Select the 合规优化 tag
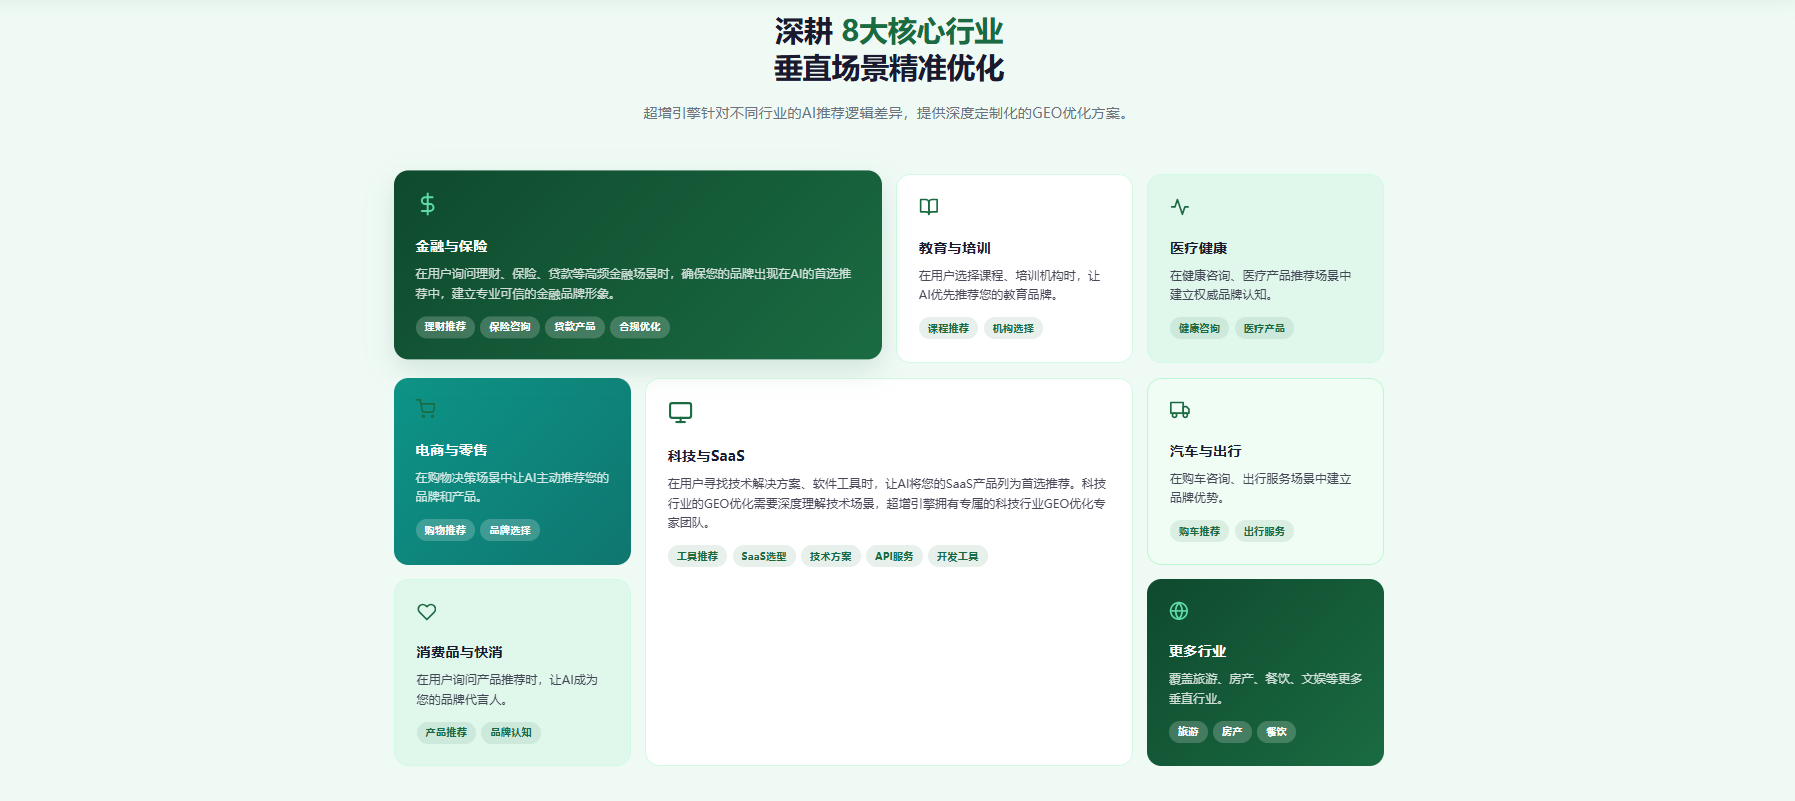The width and height of the screenshot is (1795, 801). 640,327
